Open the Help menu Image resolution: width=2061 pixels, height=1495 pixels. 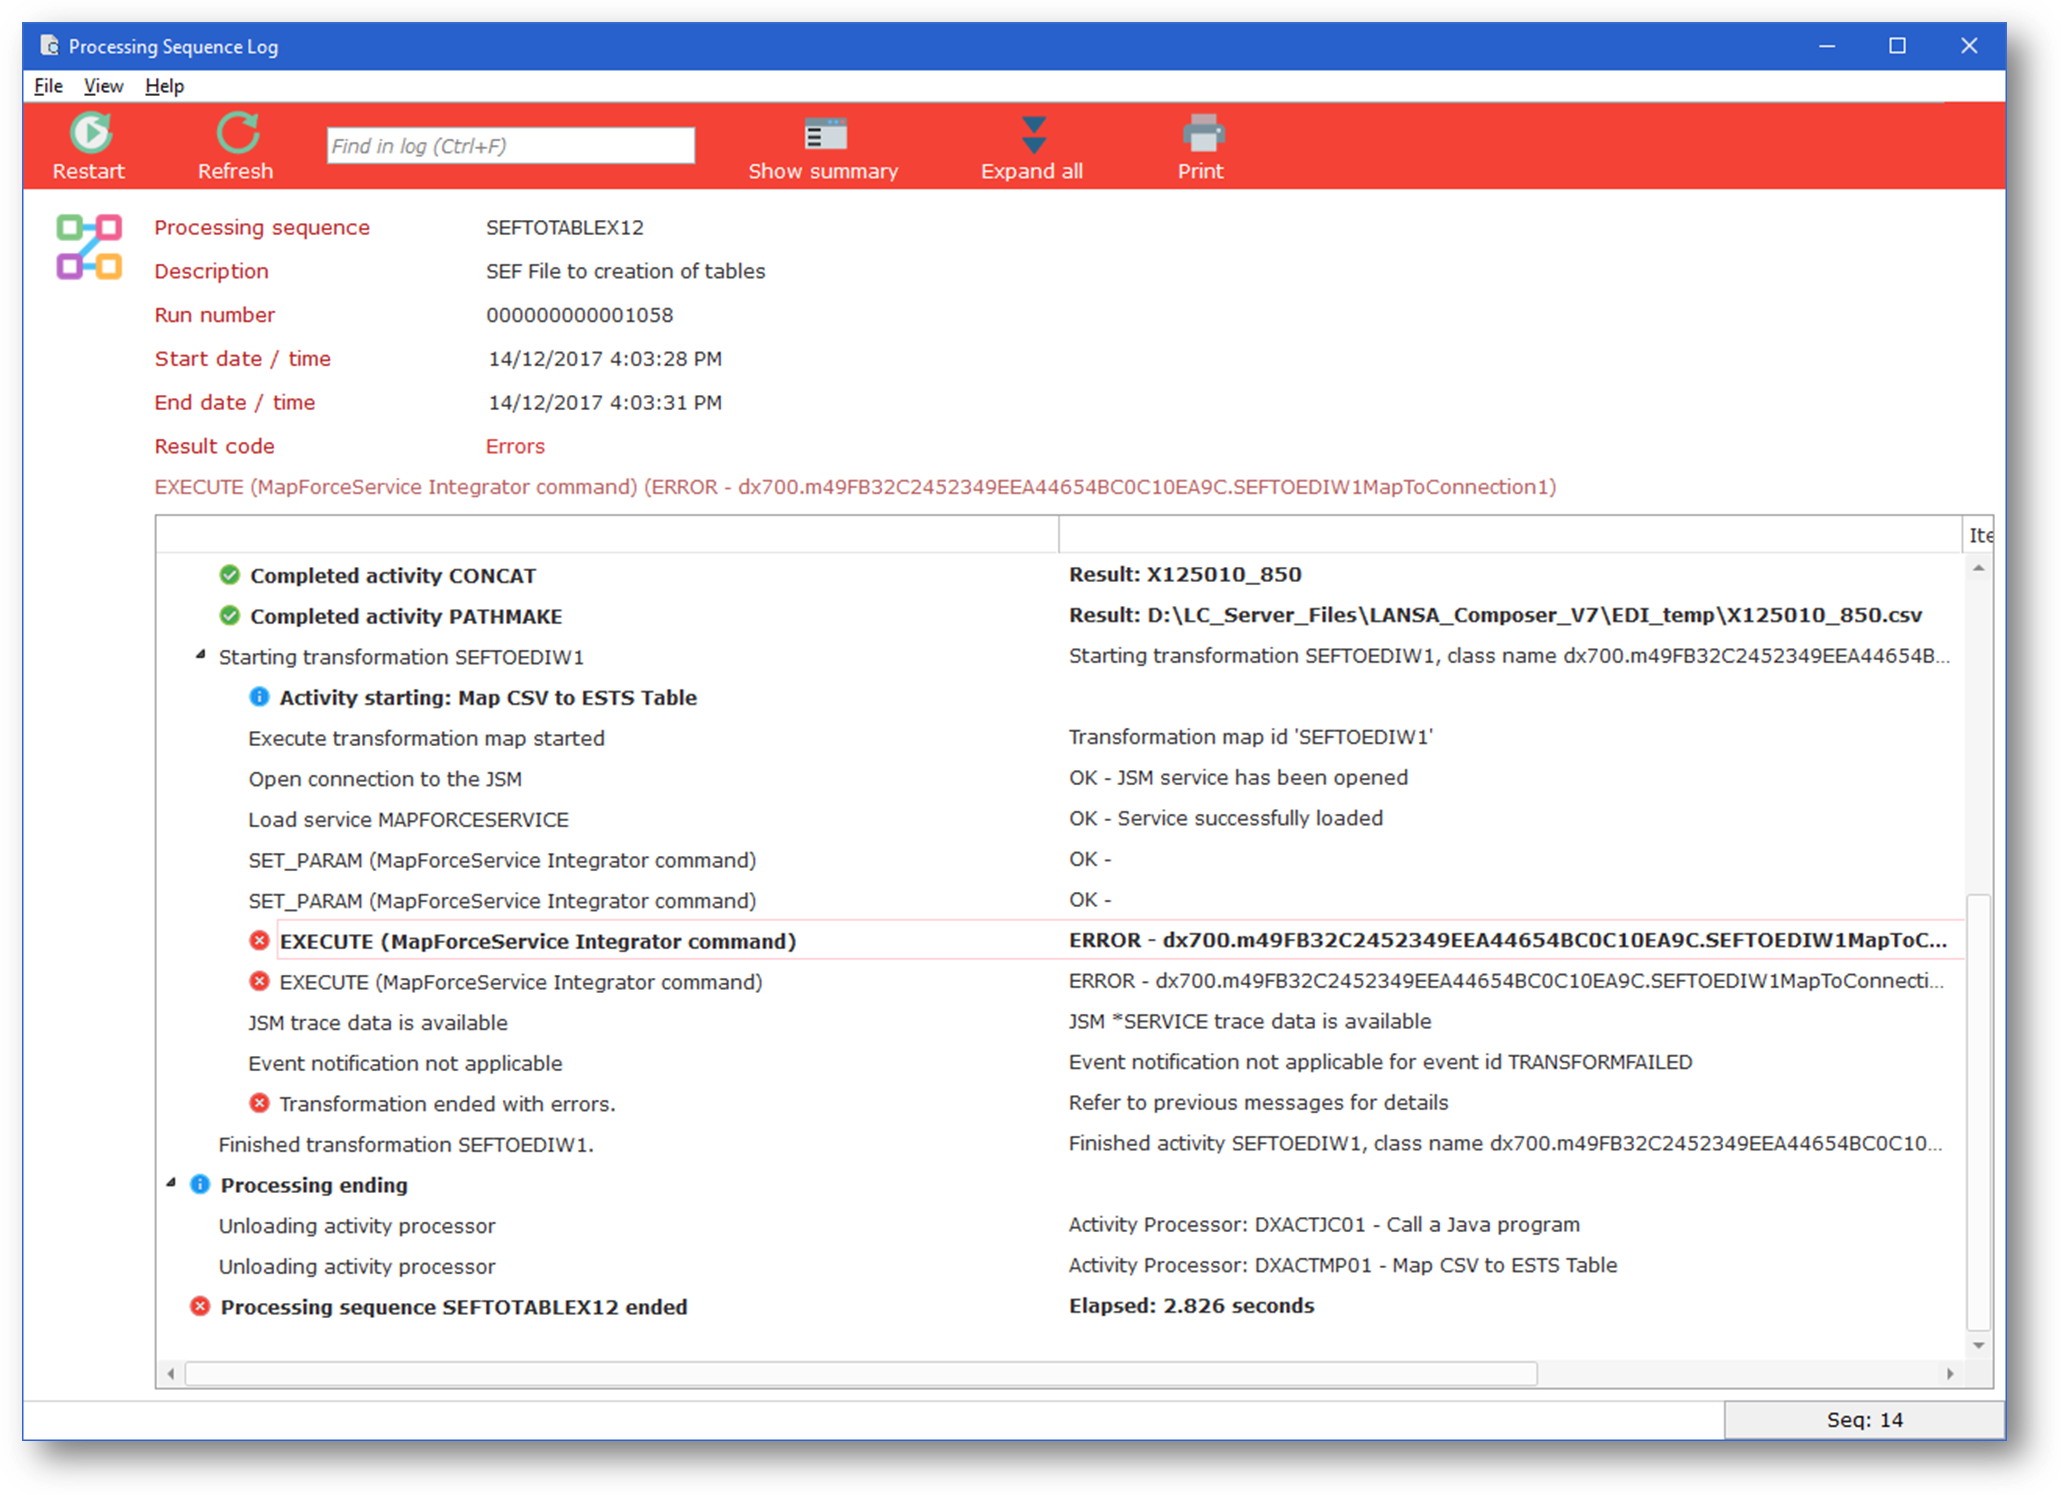click(164, 86)
